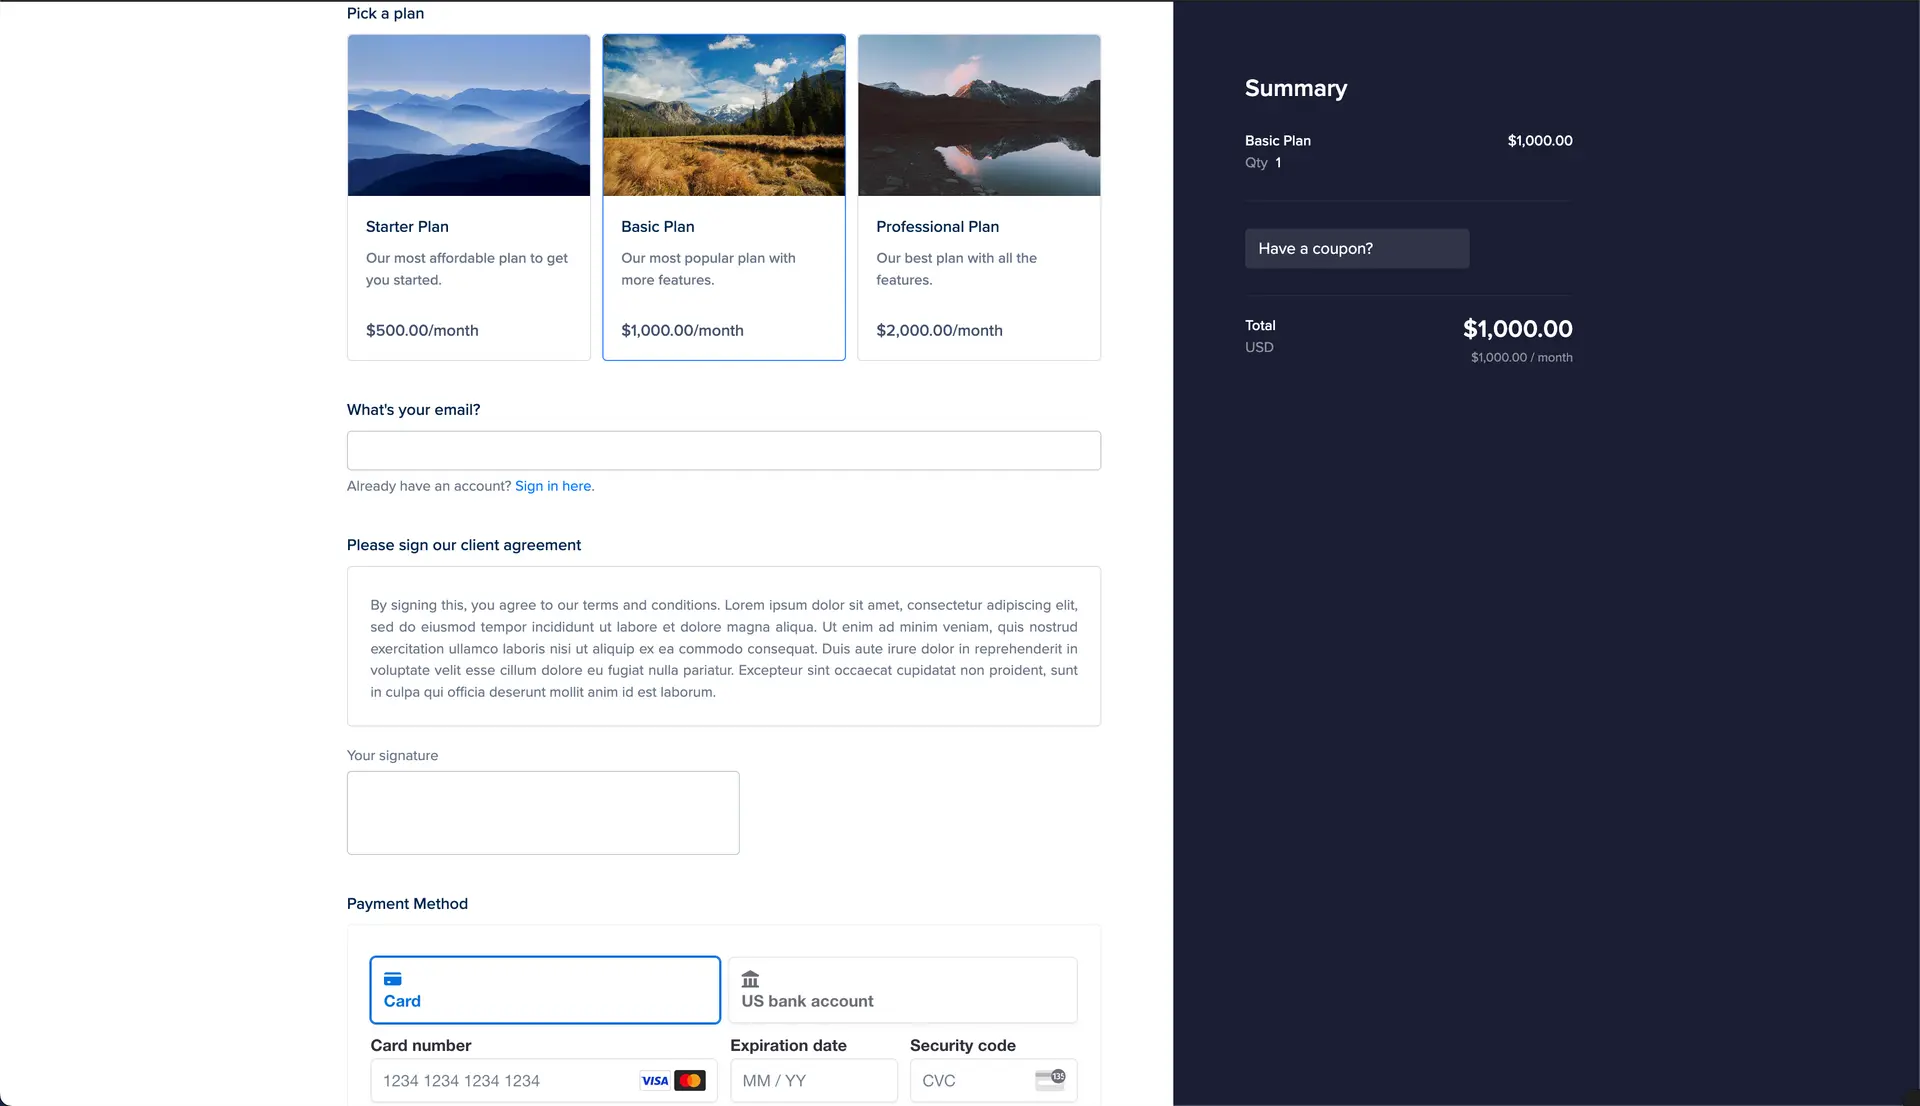This screenshot has height=1106, width=1920.
Task: Click the Mastercard logo in card field
Action: pyautogui.click(x=690, y=1081)
